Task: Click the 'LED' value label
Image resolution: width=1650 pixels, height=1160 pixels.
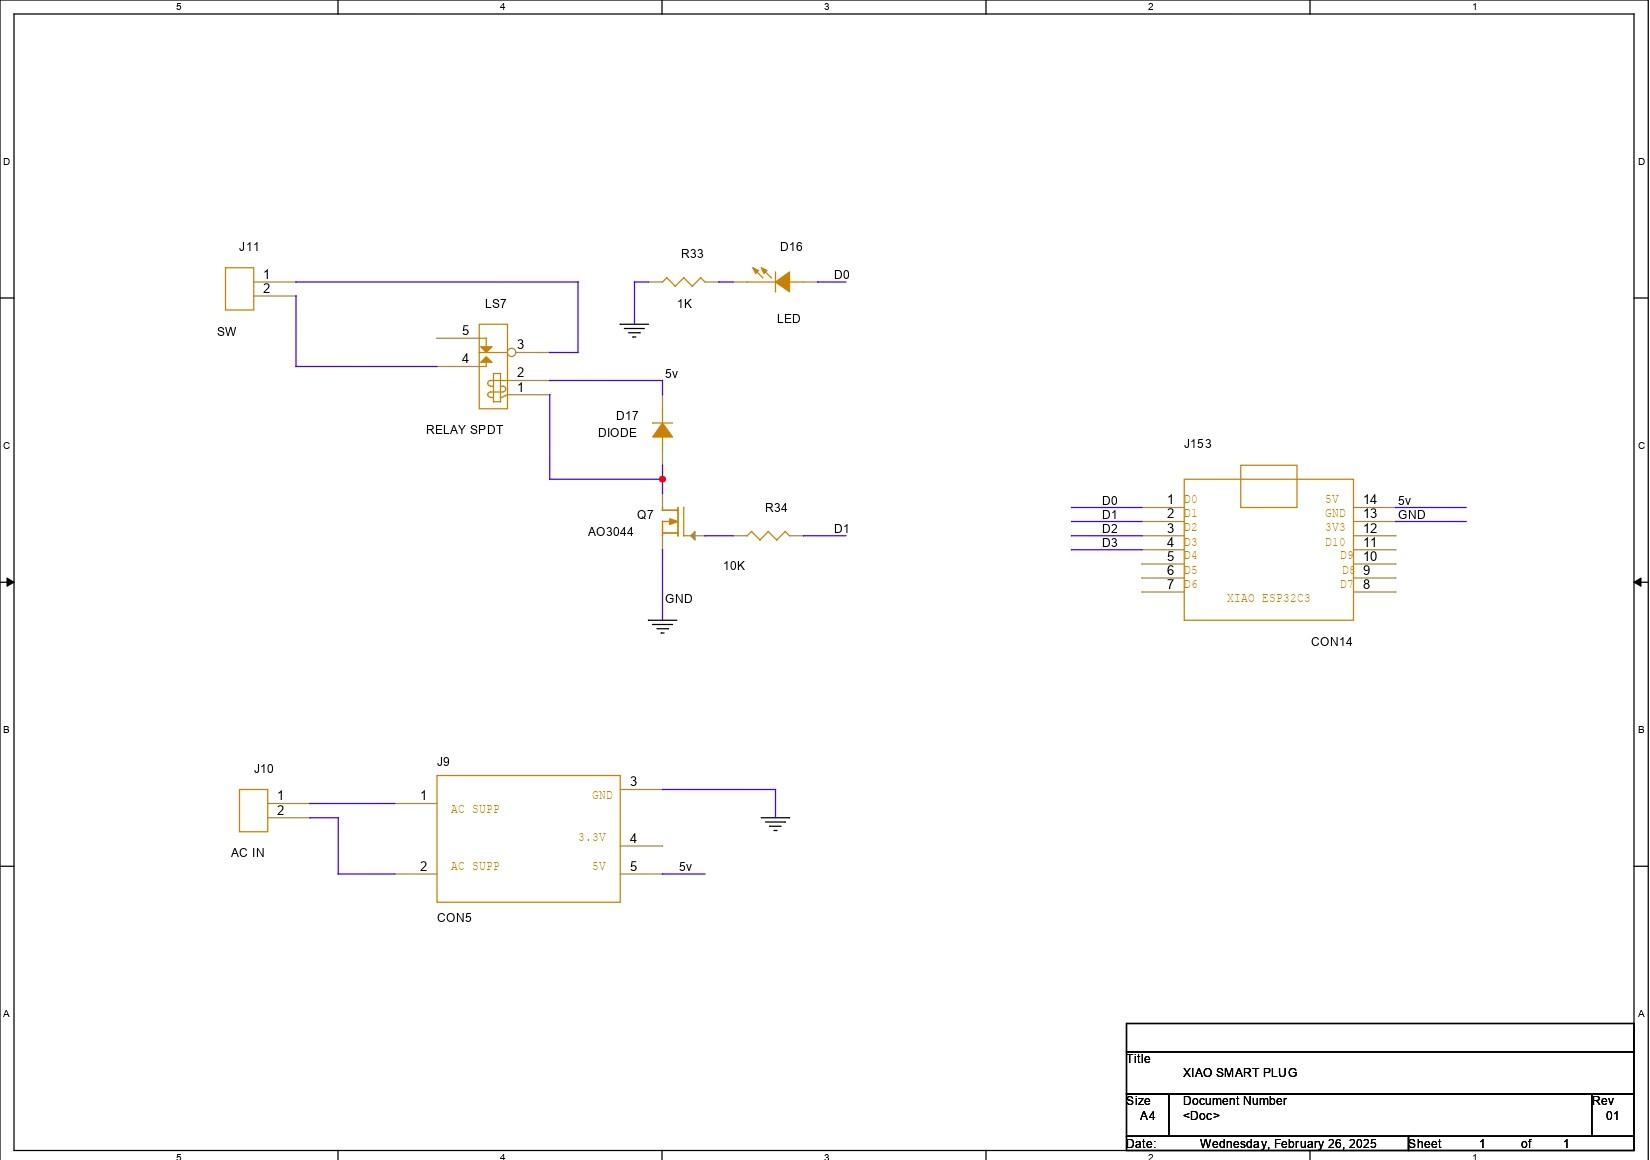Action: click(x=788, y=319)
